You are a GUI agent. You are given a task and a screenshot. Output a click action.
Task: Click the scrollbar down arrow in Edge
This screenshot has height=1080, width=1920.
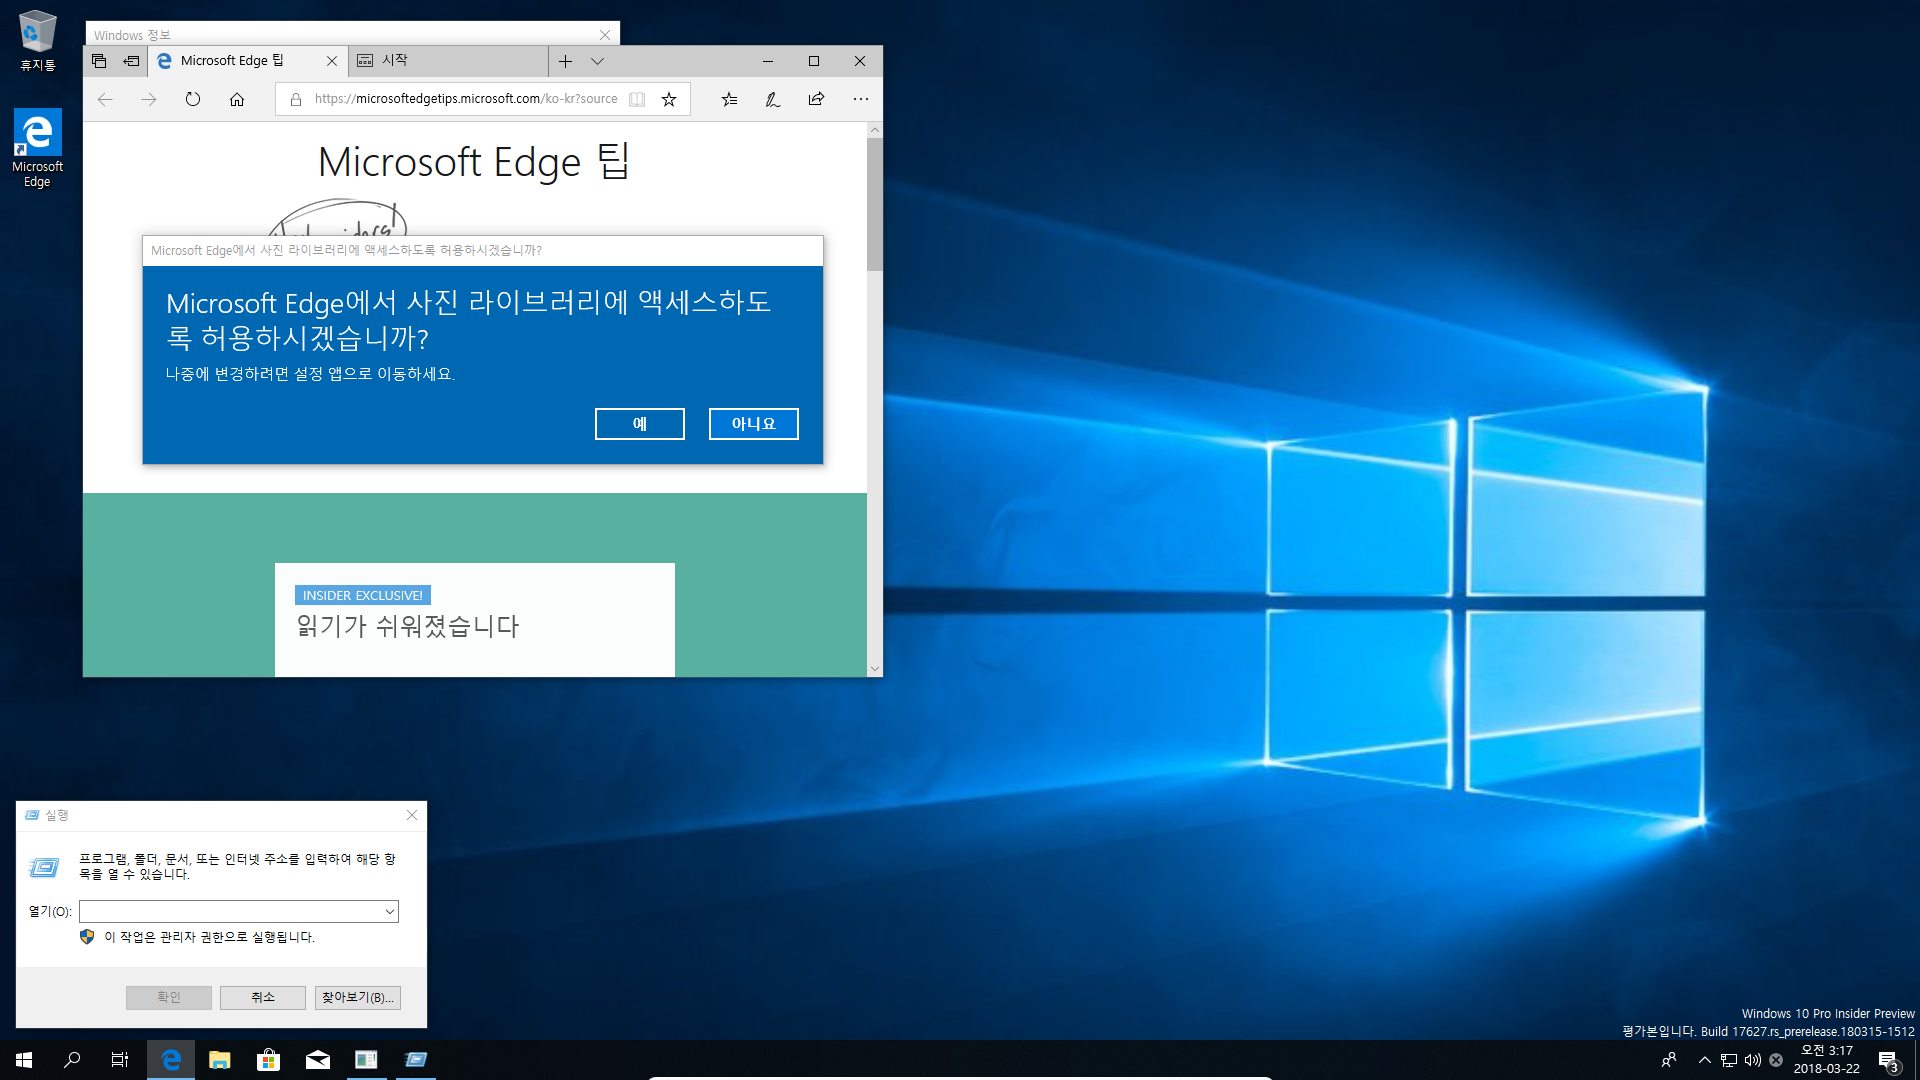(x=875, y=669)
